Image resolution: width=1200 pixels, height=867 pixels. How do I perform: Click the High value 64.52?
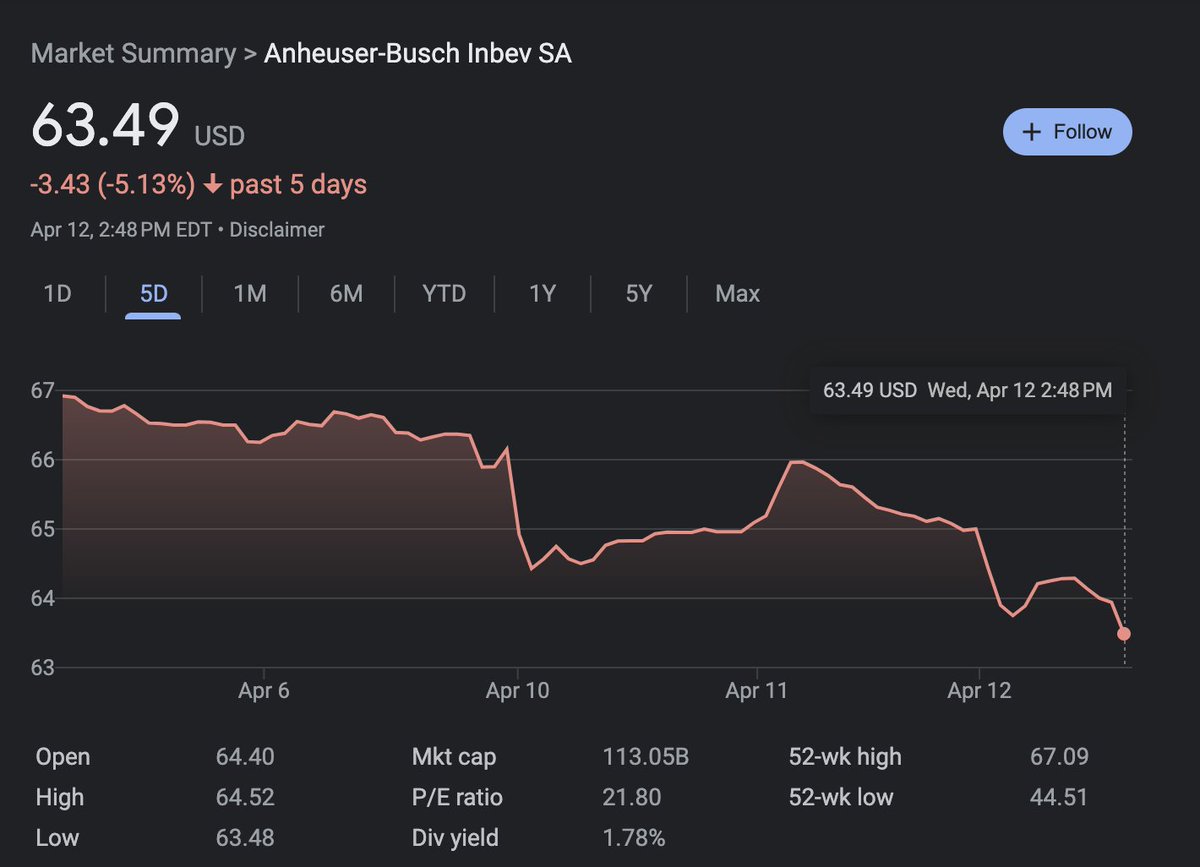[x=245, y=797]
